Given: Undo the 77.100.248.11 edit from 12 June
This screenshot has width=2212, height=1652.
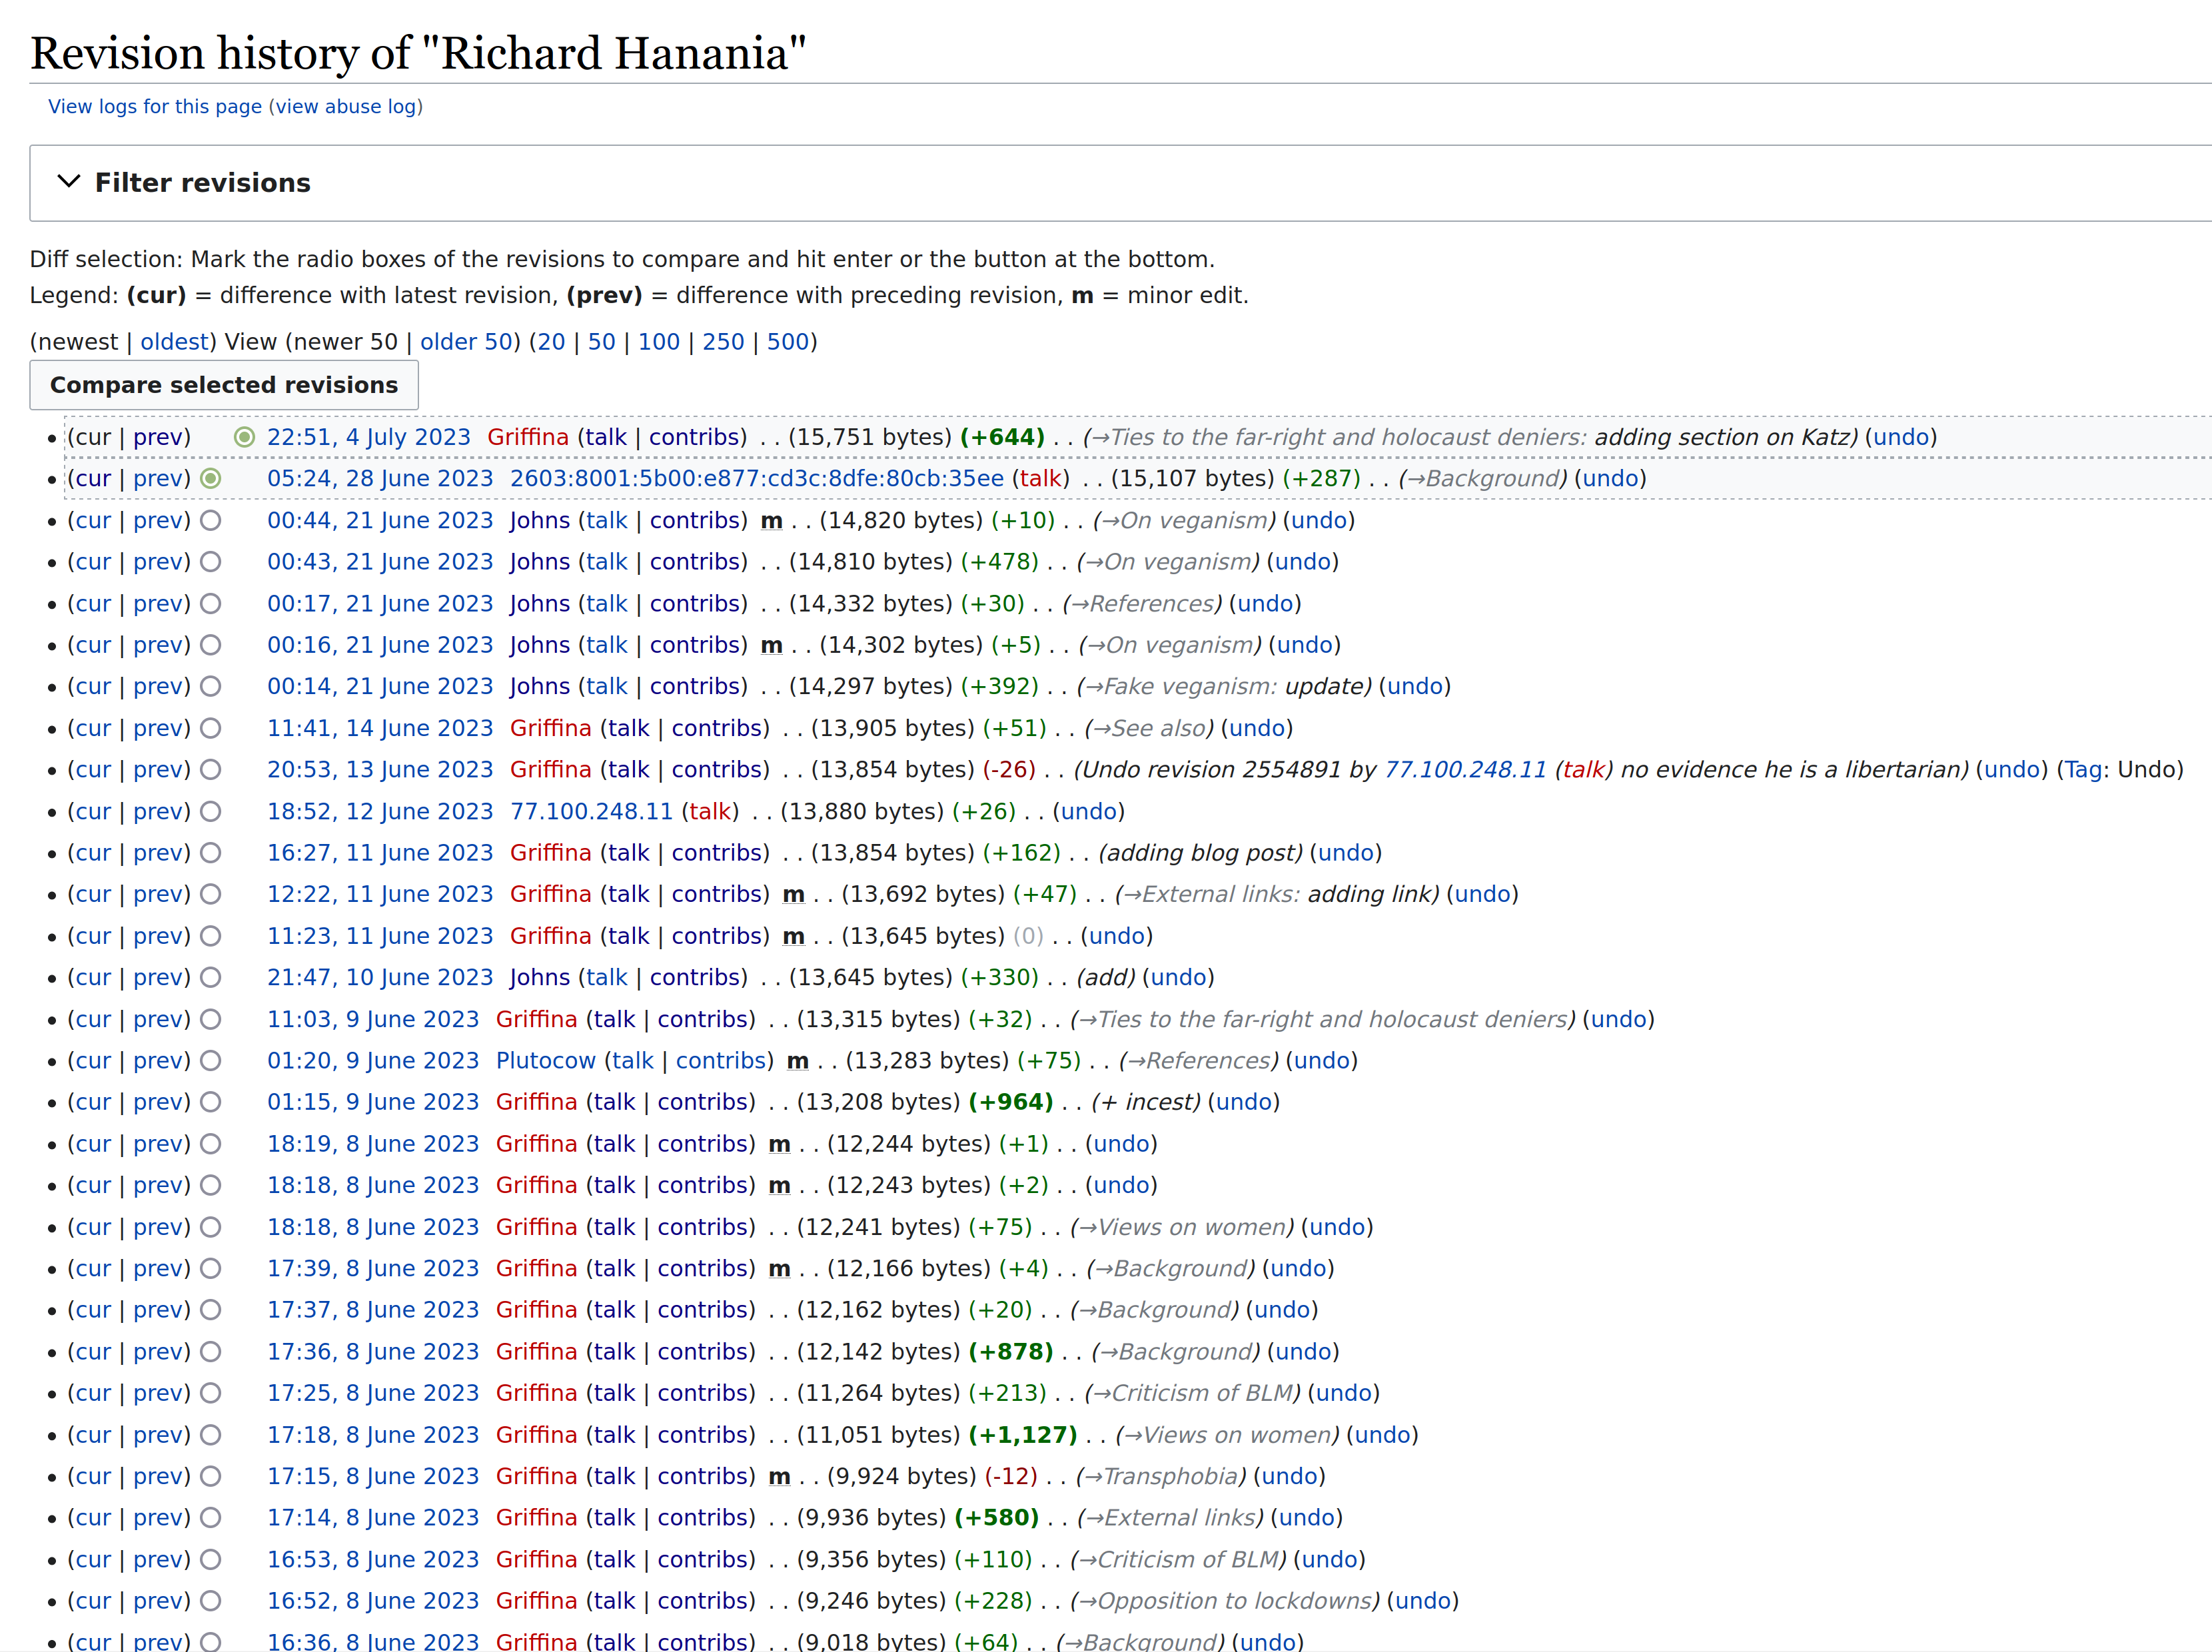Looking at the screenshot, I should 1088,811.
